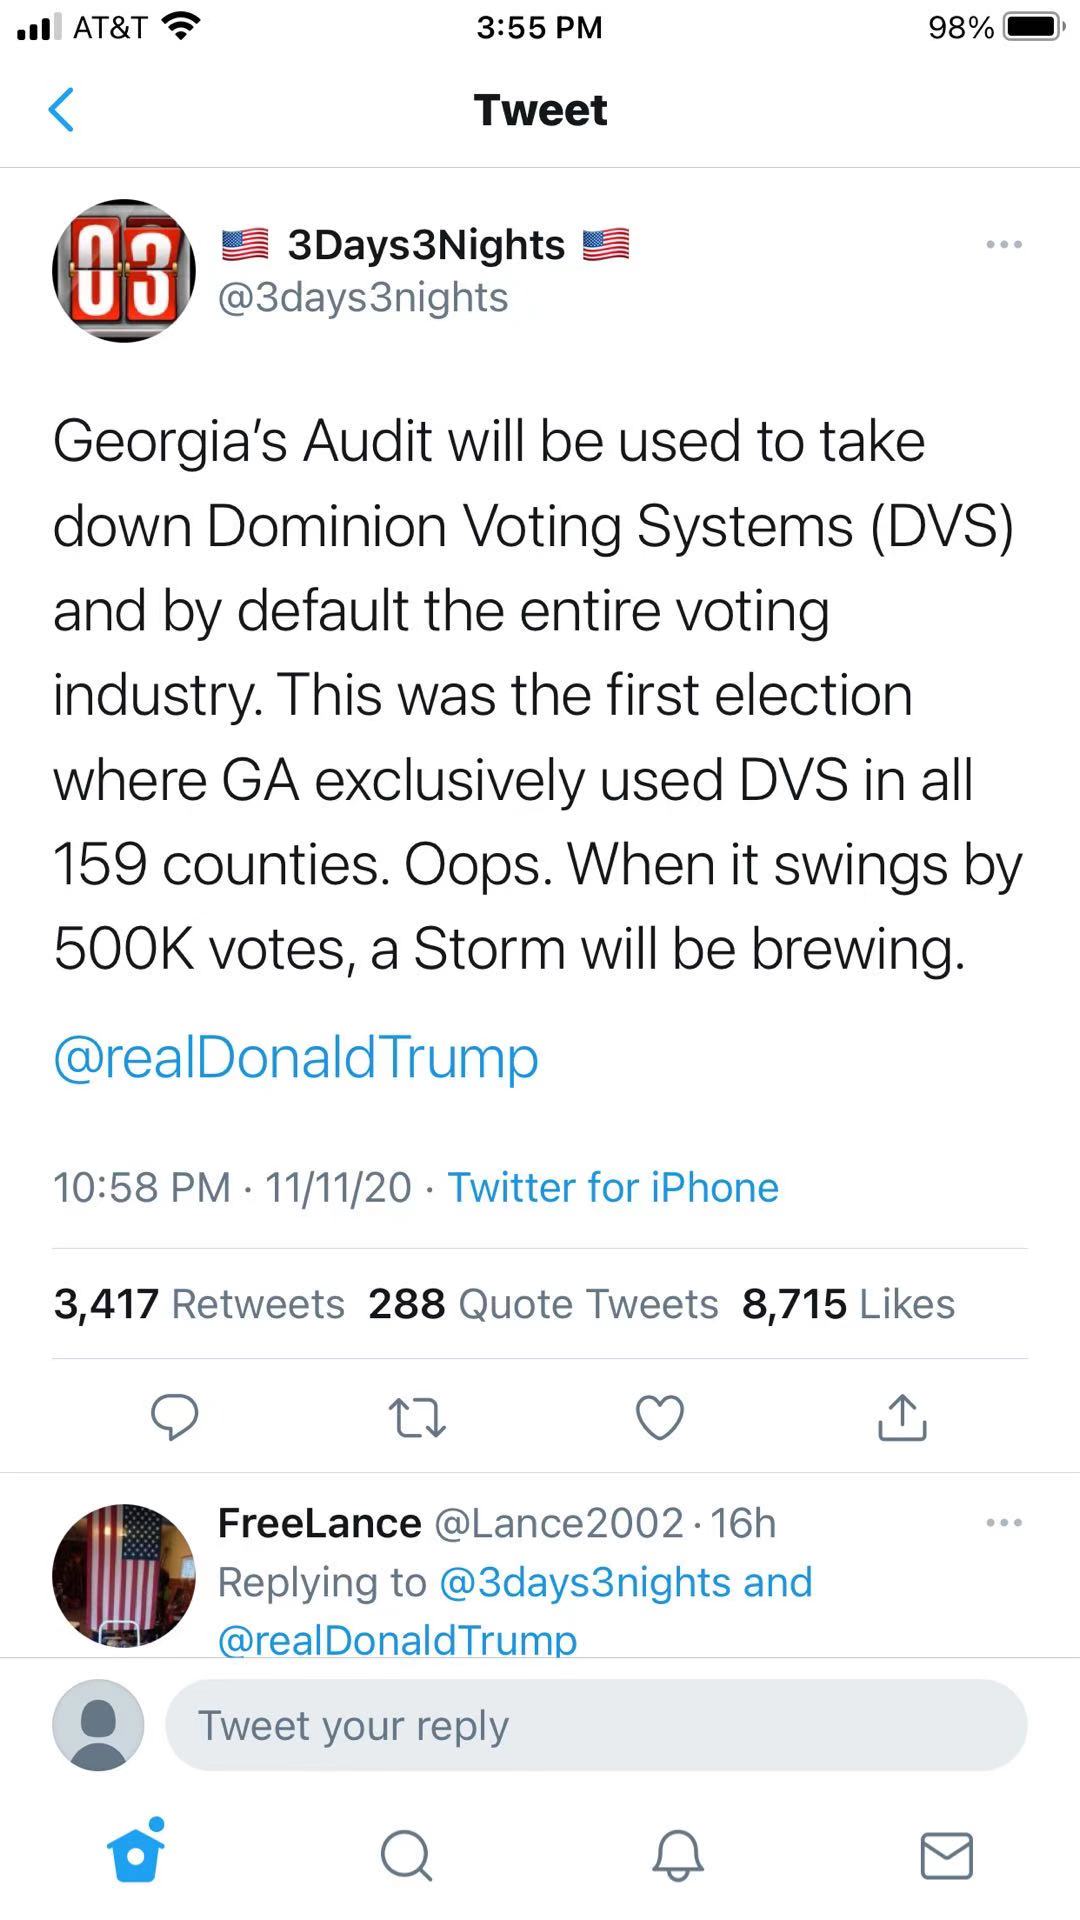
Task: Open the Notifications bell icon
Action: click(x=678, y=1856)
